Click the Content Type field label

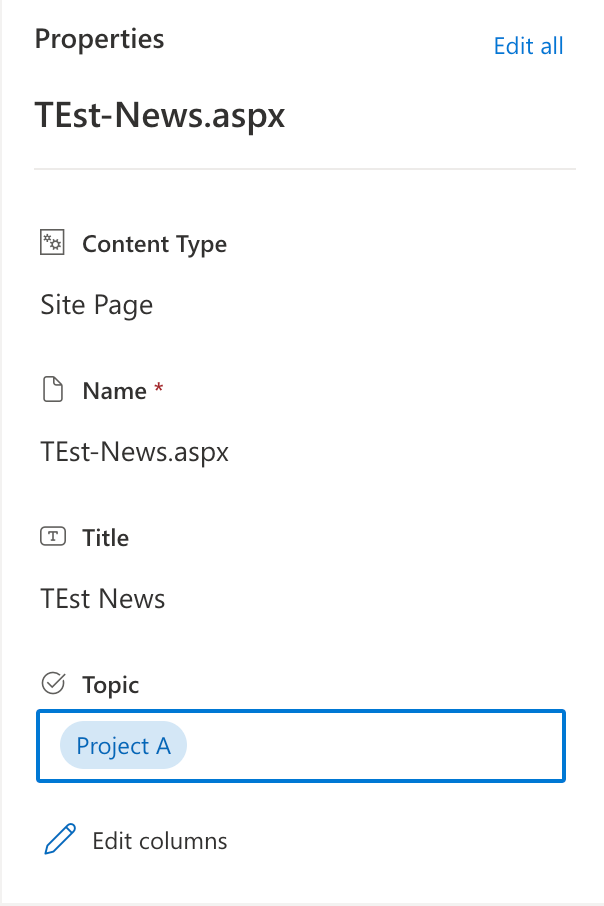154,244
